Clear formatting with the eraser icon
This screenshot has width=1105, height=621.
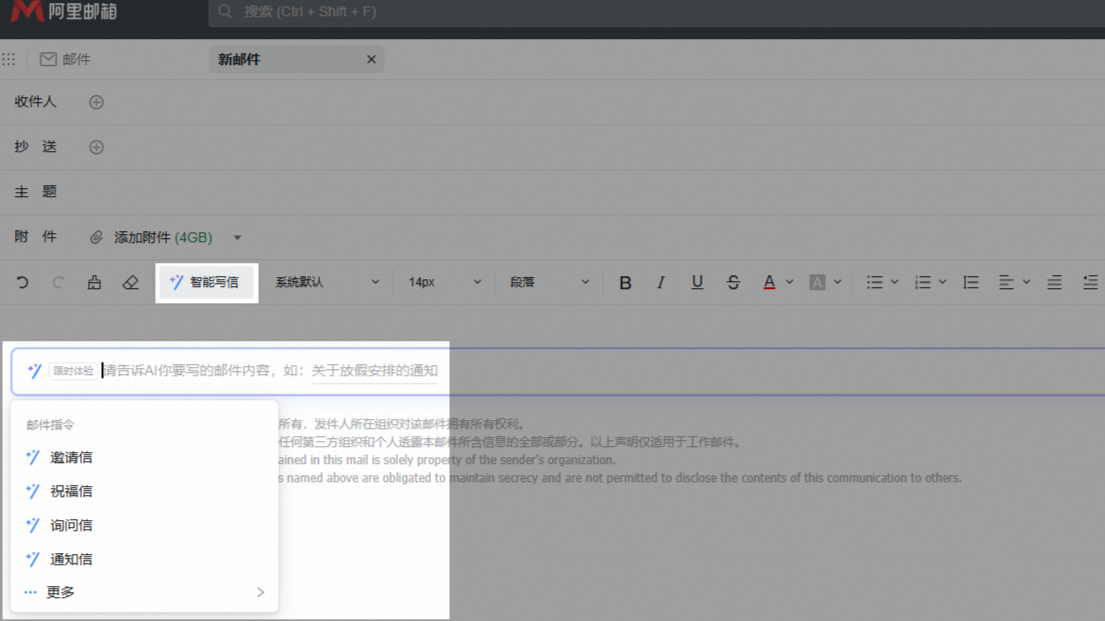click(130, 282)
